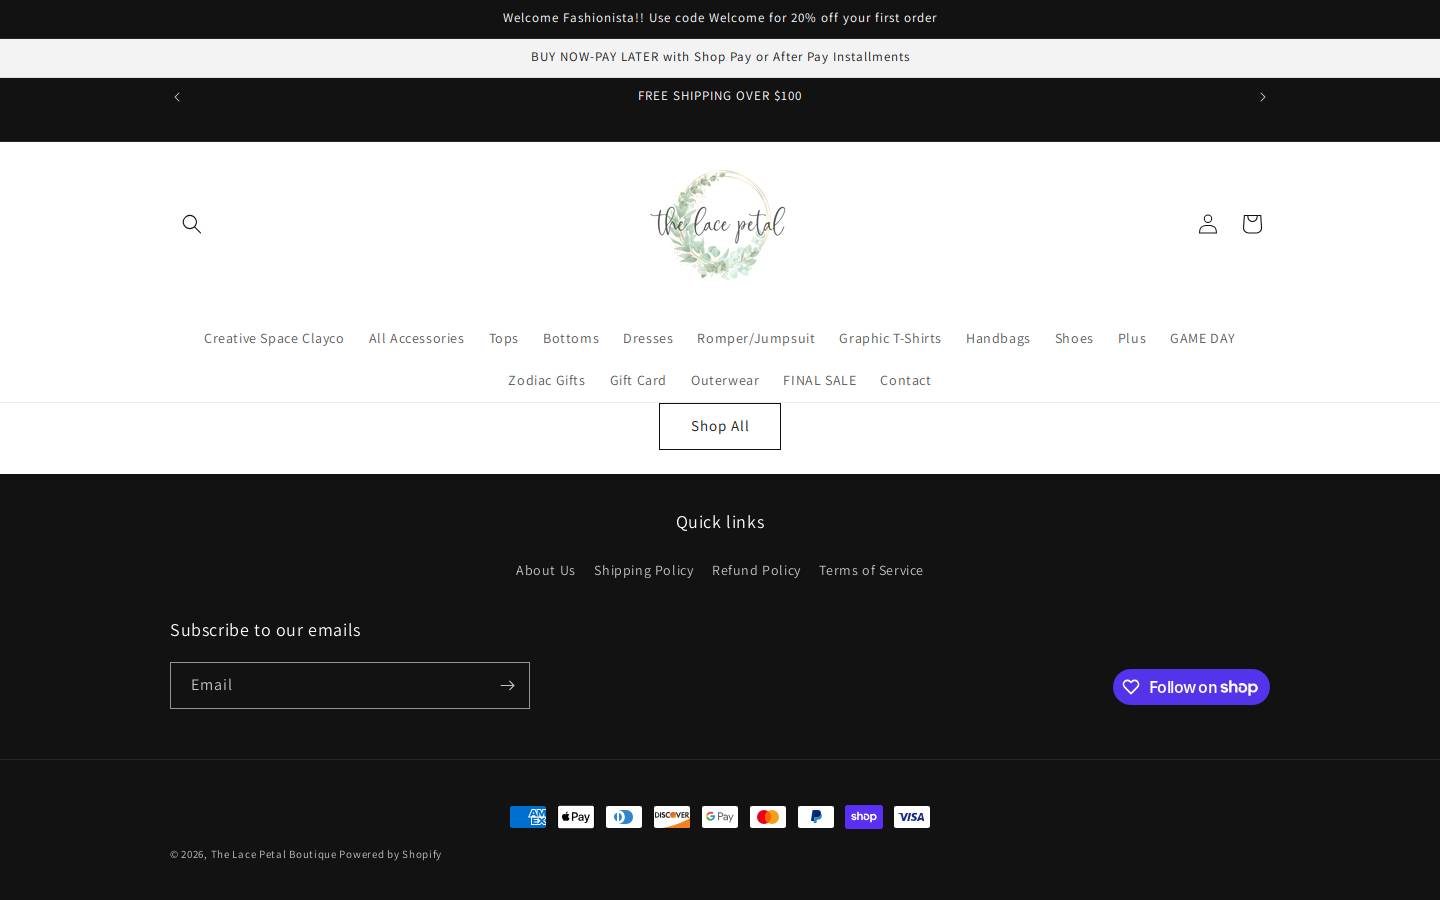Open the shopping cart icon
Viewport: 1440px width, 900px height.
point(1252,224)
